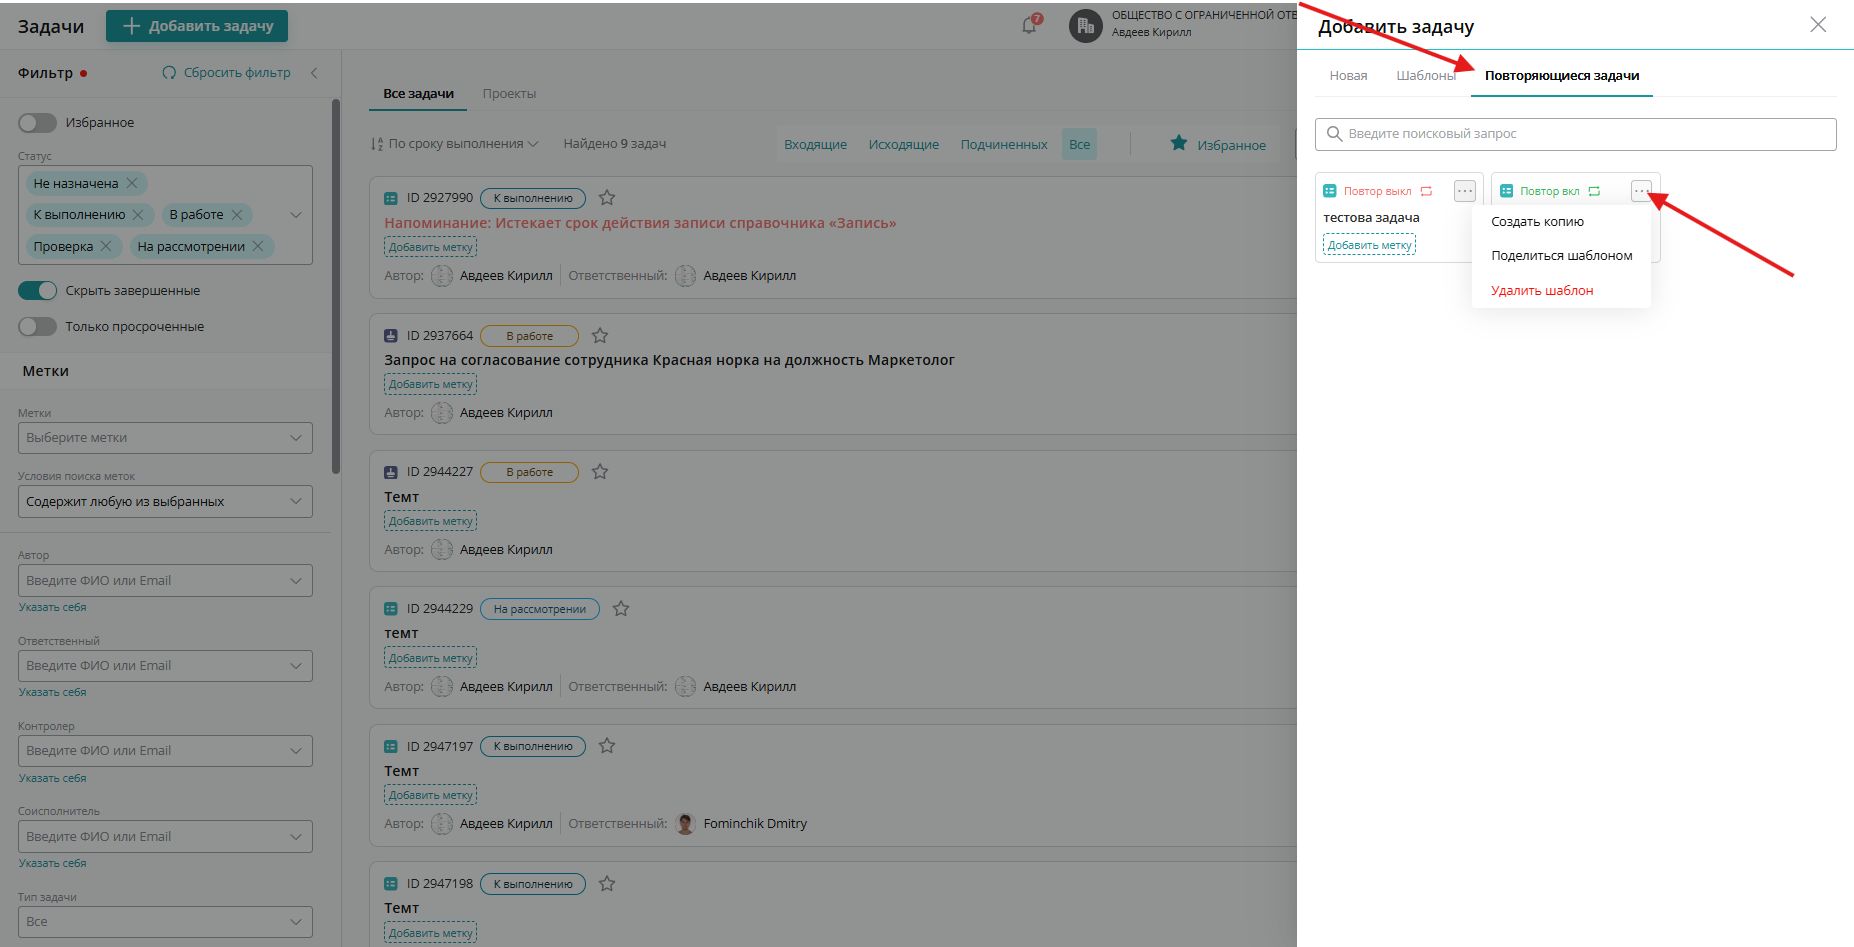Image resolution: width=1854 pixels, height=947 pixels.
Task: Open the «Новая» tab in add-task panel
Action: pyautogui.click(x=1348, y=76)
